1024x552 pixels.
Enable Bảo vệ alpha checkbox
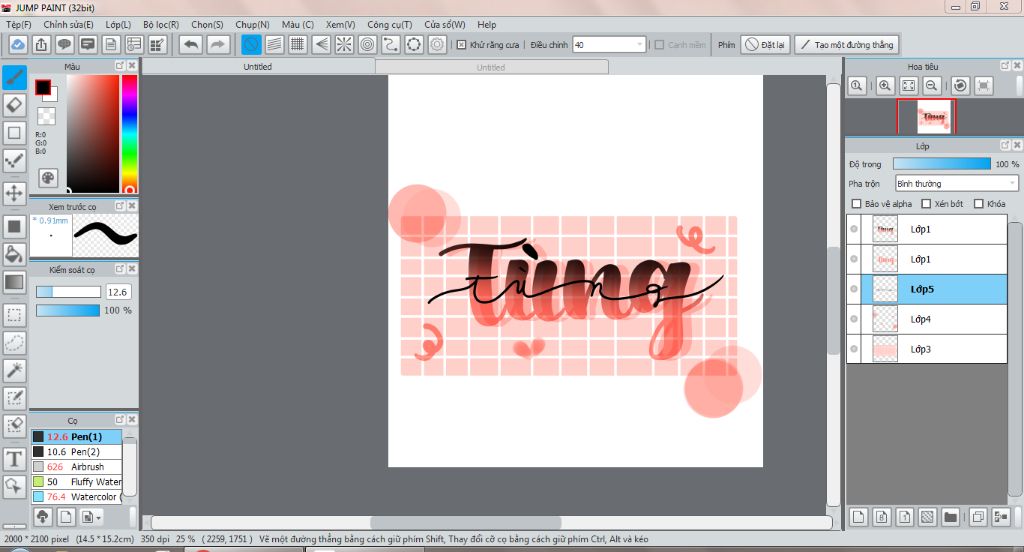pyautogui.click(x=856, y=204)
